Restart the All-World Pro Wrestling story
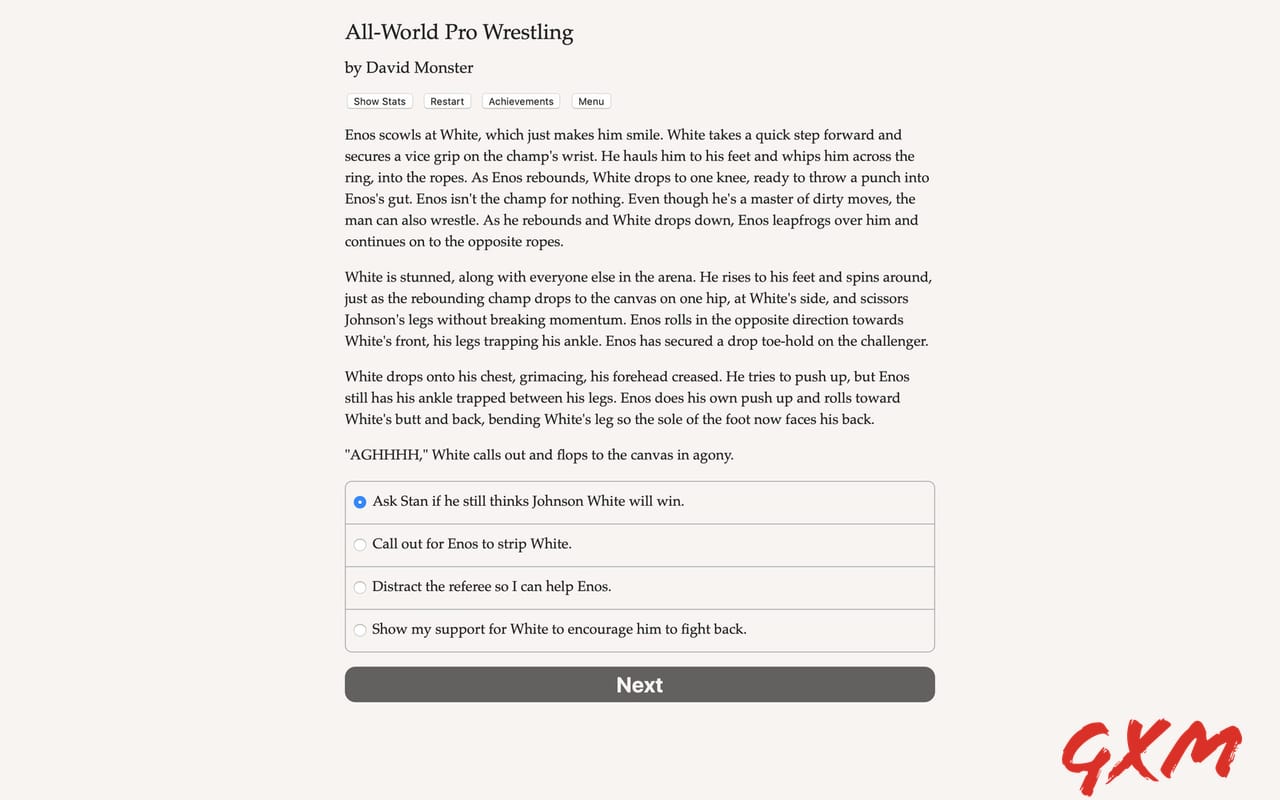The height and width of the screenshot is (800, 1280). coord(447,101)
